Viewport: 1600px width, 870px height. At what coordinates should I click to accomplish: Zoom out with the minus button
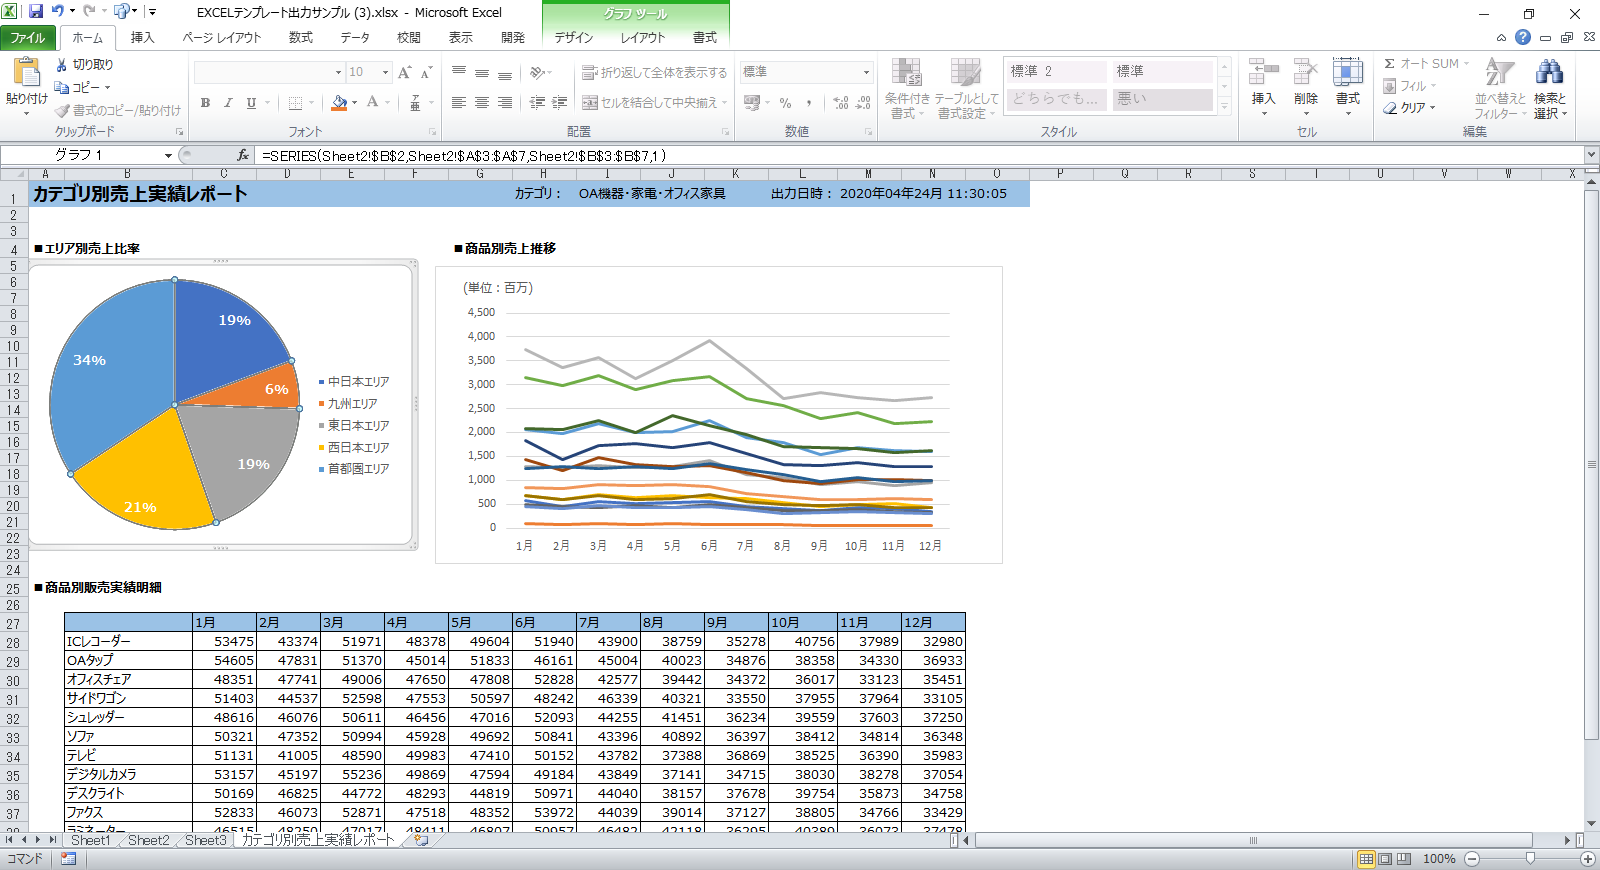tap(1472, 858)
